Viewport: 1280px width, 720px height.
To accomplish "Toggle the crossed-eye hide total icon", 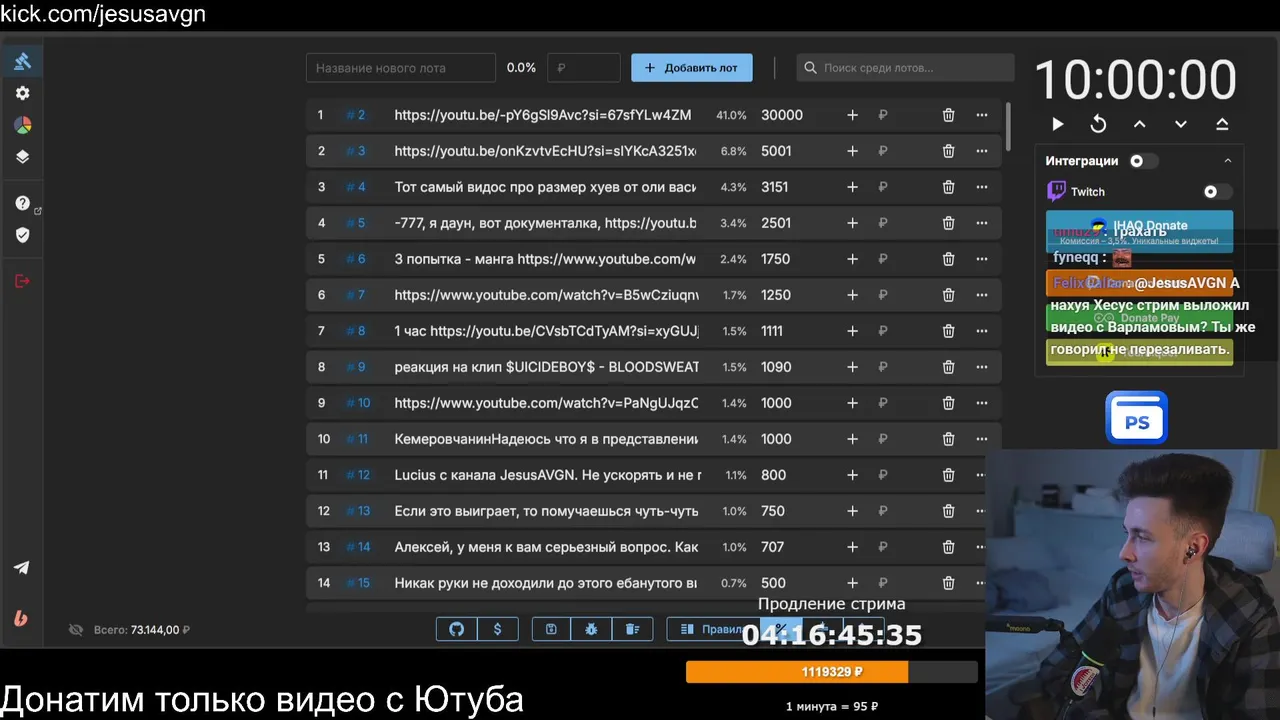I will pyautogui.click(x=75, y=630).
